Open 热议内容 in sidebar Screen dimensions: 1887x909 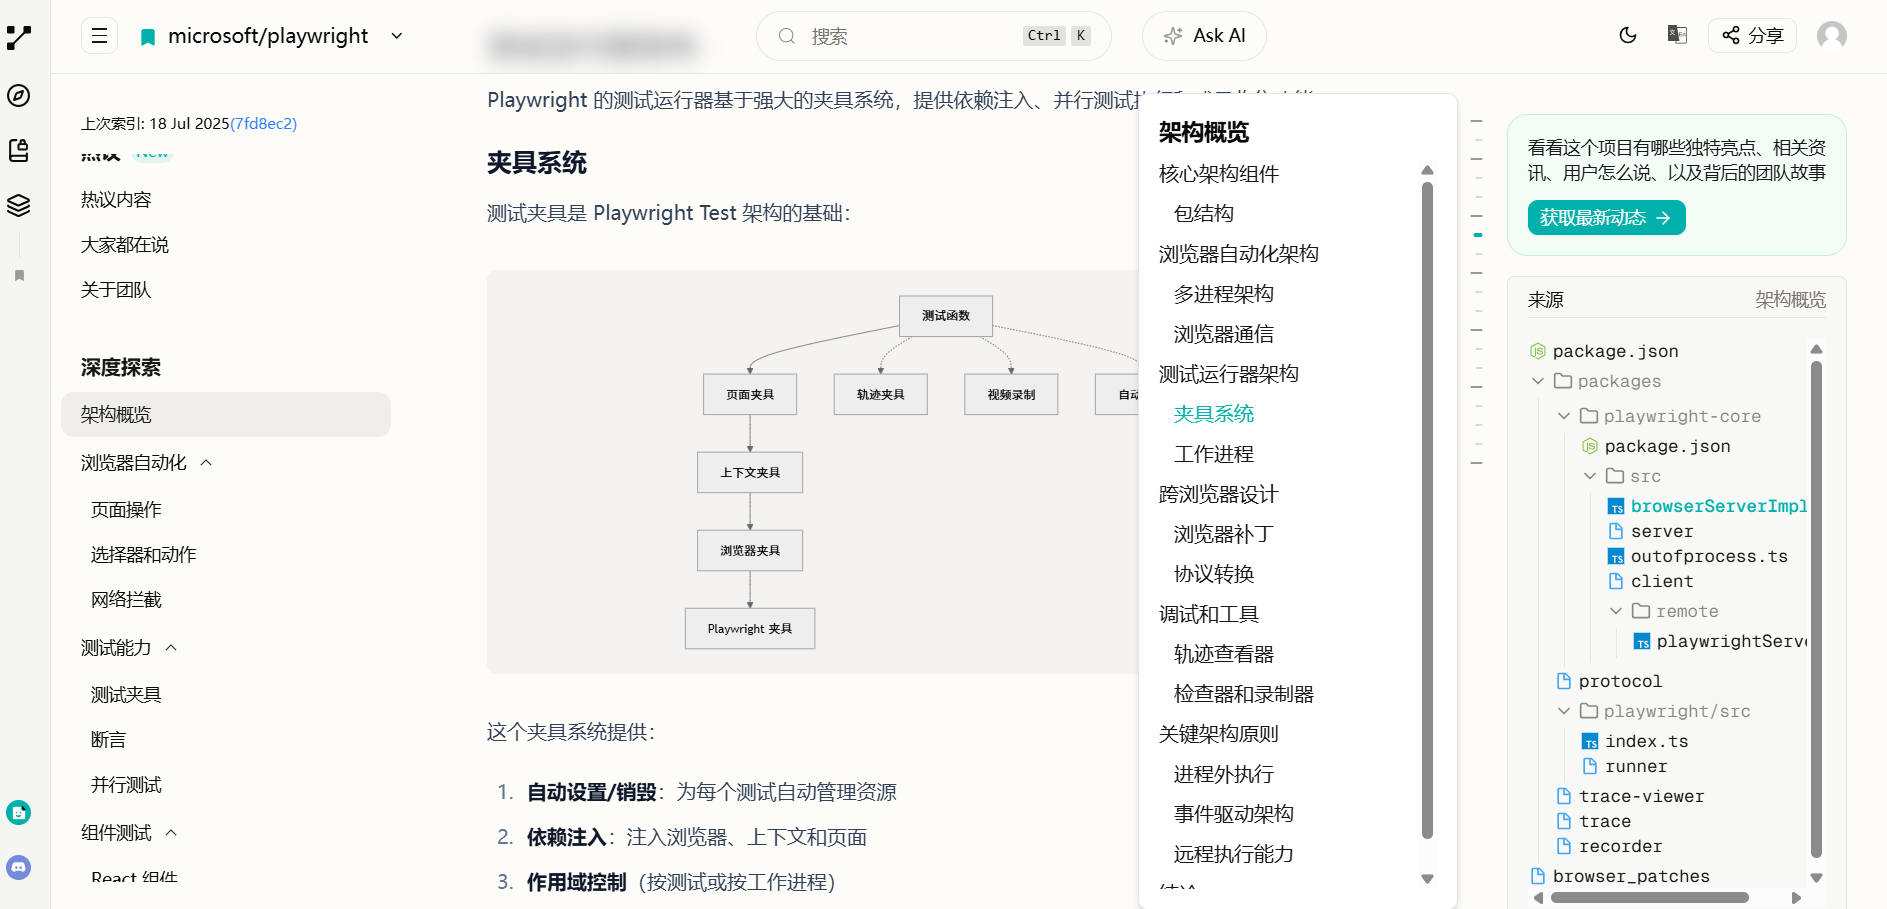pos(116,200)
